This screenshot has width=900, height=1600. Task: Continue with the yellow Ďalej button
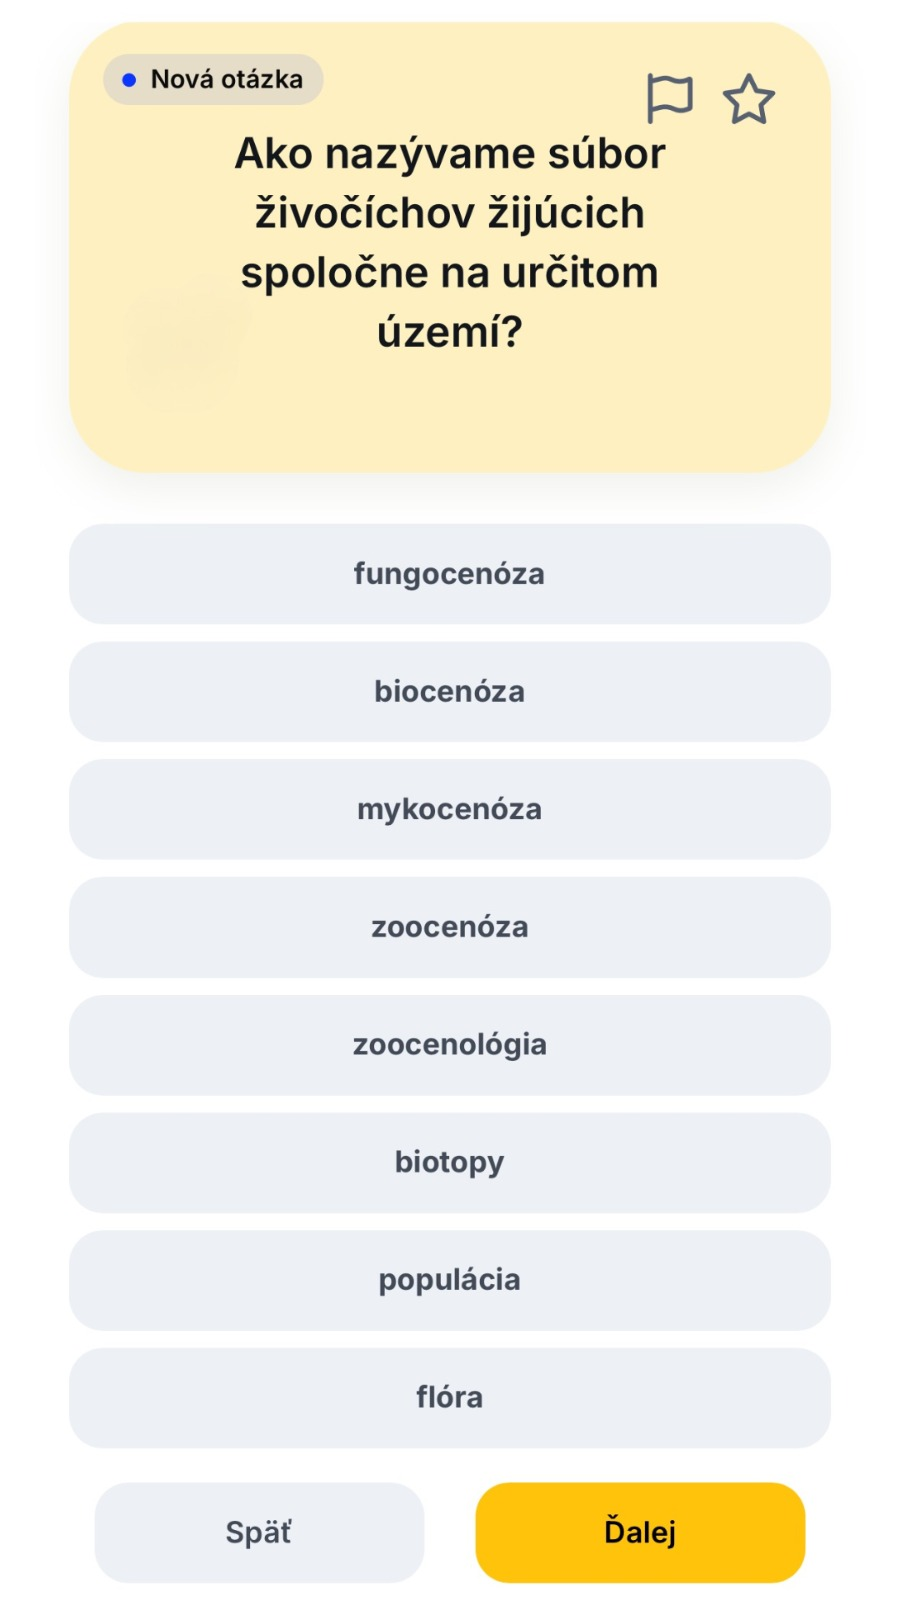[x=640, y=1532]
